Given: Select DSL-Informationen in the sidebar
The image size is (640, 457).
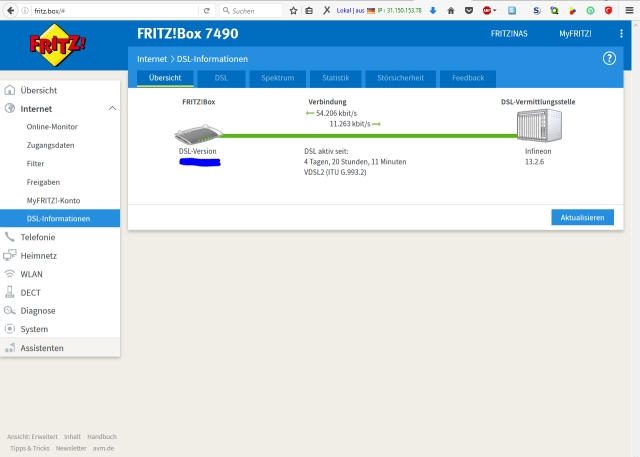Looking at the screenshot, I should (60, 218).
